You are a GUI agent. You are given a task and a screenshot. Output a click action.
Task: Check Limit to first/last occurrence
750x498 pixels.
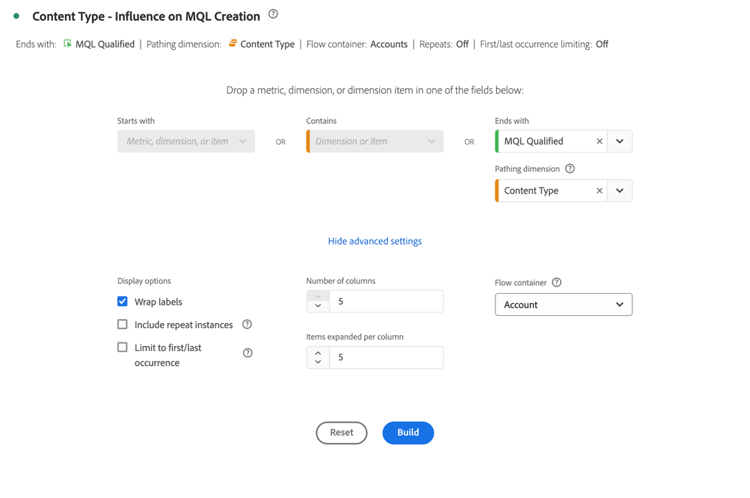point(123,347)
